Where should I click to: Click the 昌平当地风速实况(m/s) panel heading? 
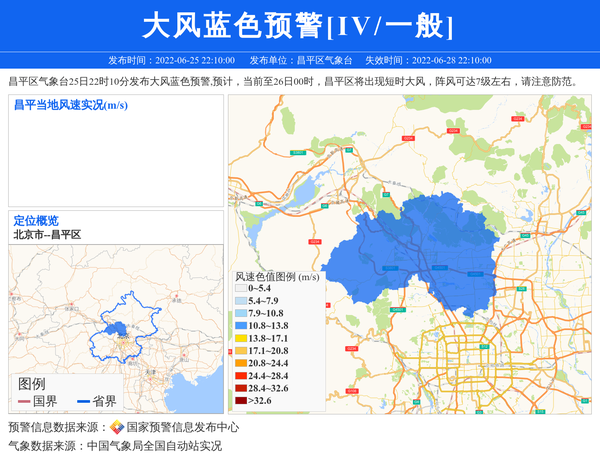pos(70,105)
